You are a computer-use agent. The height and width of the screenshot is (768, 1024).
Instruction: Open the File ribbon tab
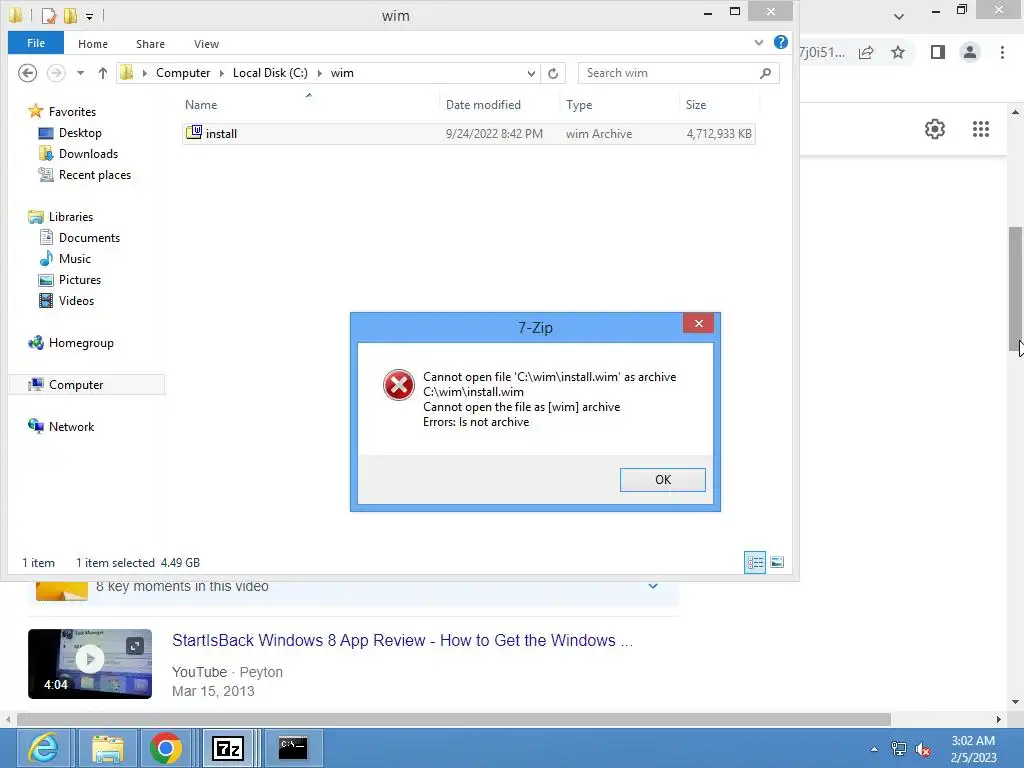(x=36, y=43)
